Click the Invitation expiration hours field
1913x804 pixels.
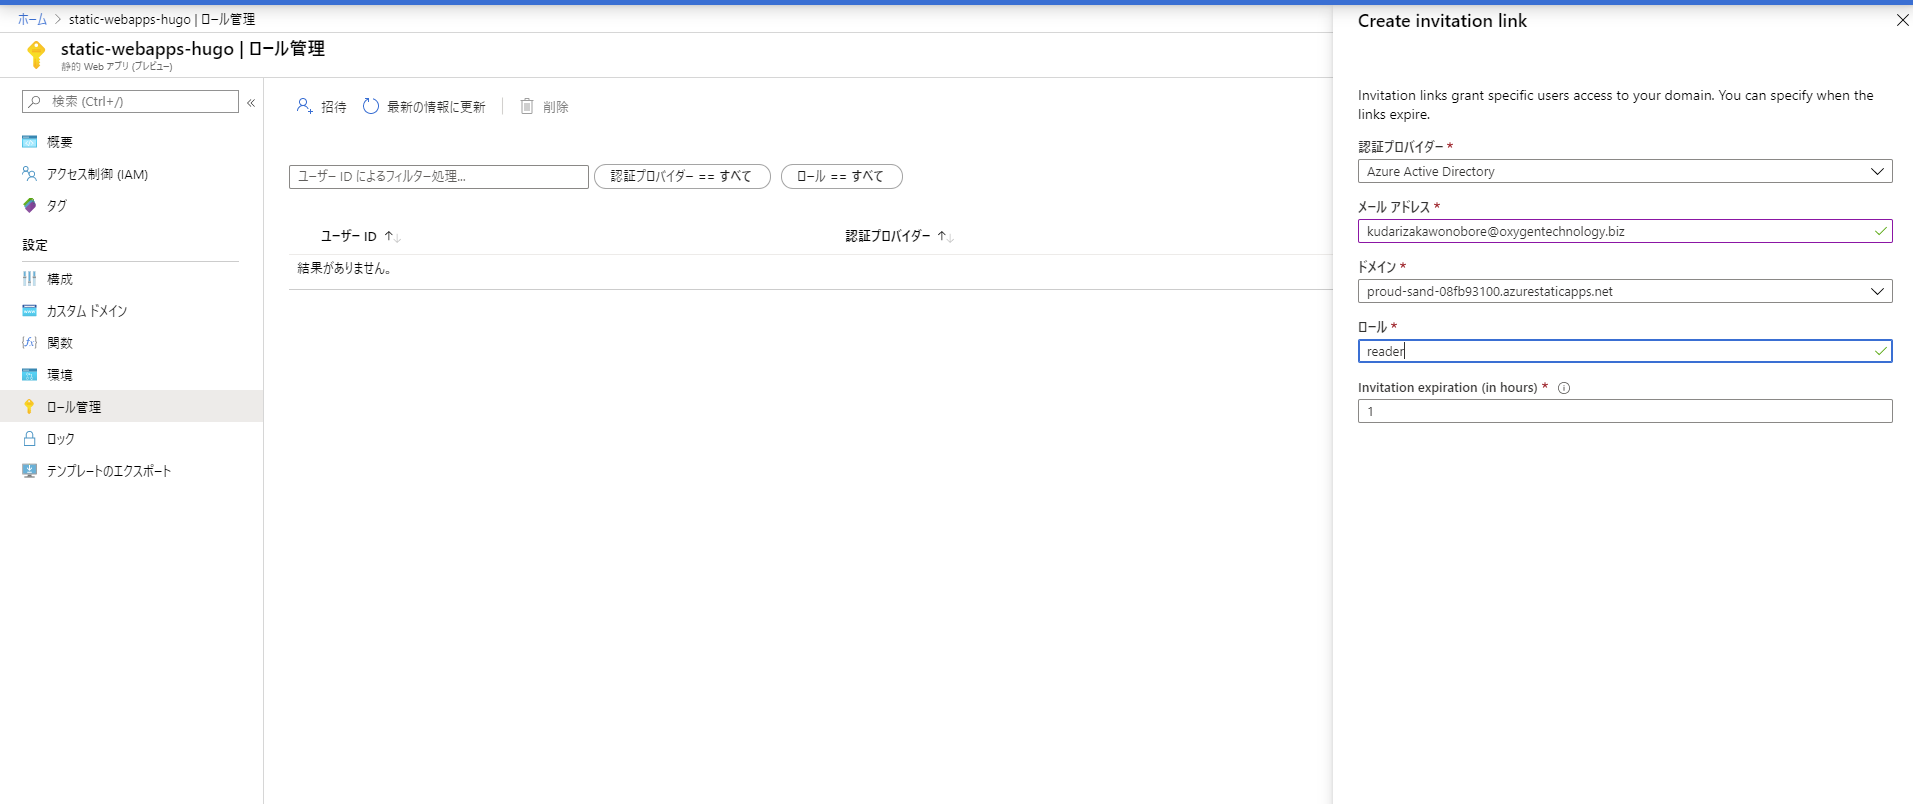click(x=1624, y=411)
